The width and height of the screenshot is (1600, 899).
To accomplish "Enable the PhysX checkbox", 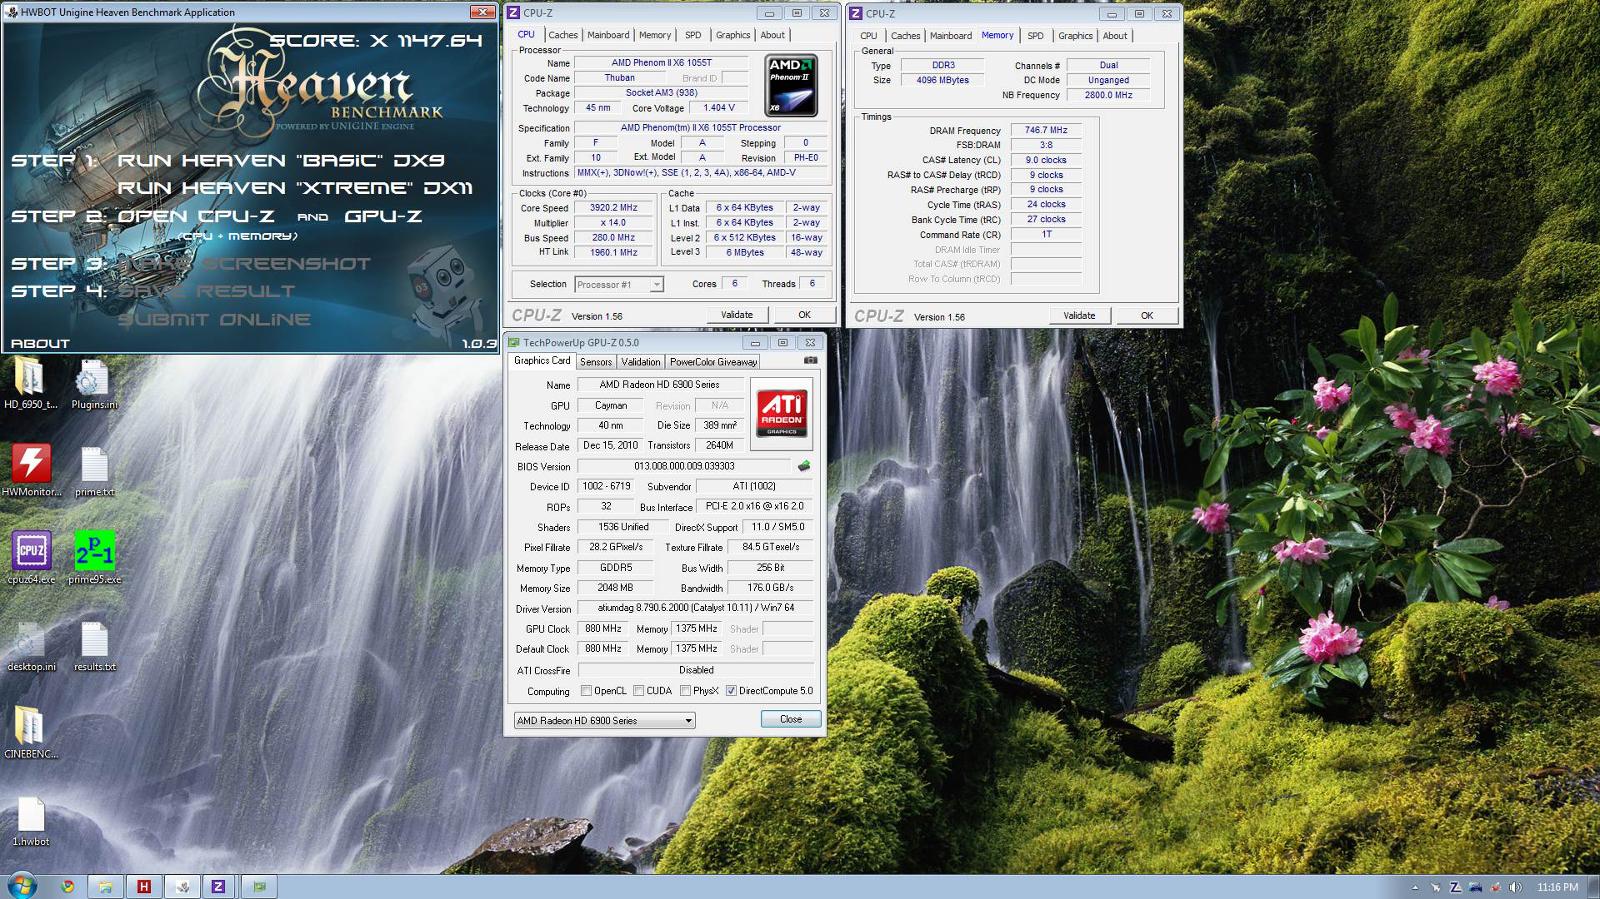I will 685,691.
